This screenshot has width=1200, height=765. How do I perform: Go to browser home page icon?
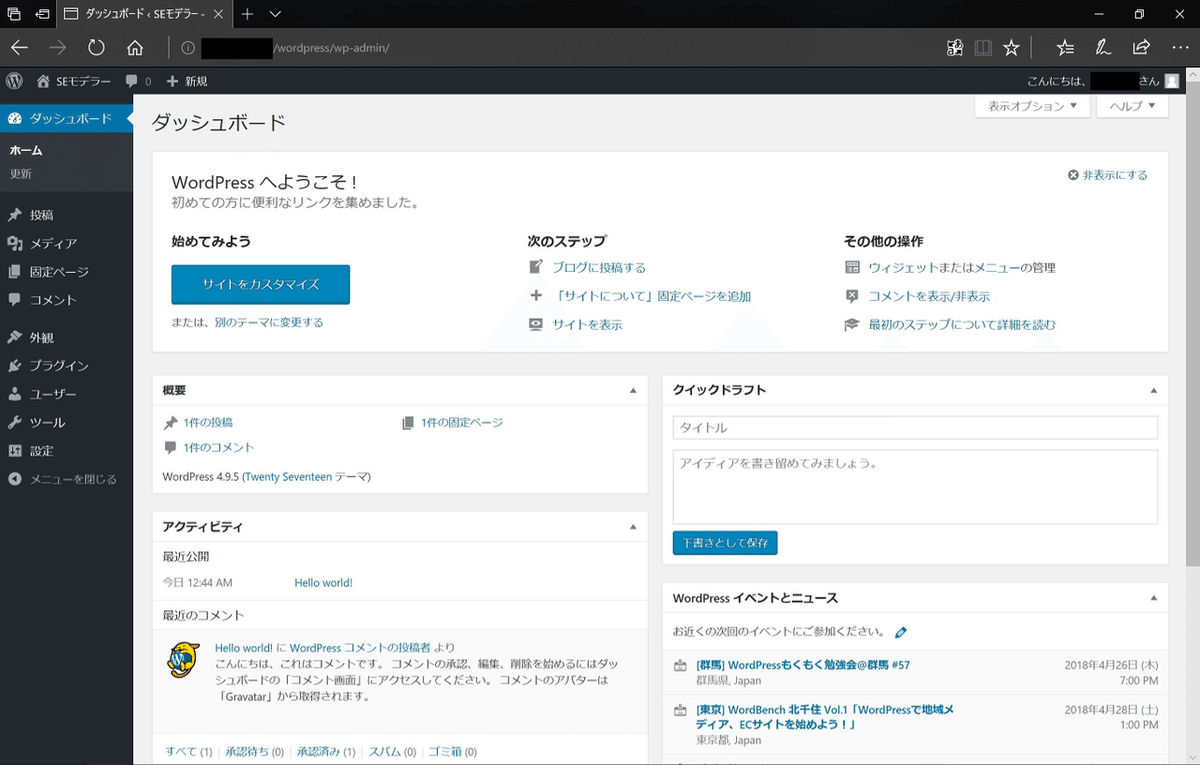(x=135, y=47)
